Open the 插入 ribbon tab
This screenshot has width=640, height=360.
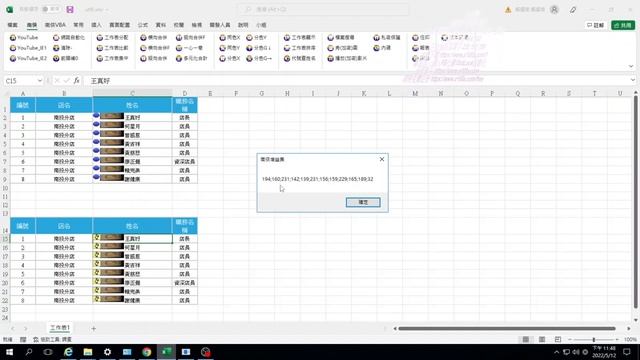96,25
